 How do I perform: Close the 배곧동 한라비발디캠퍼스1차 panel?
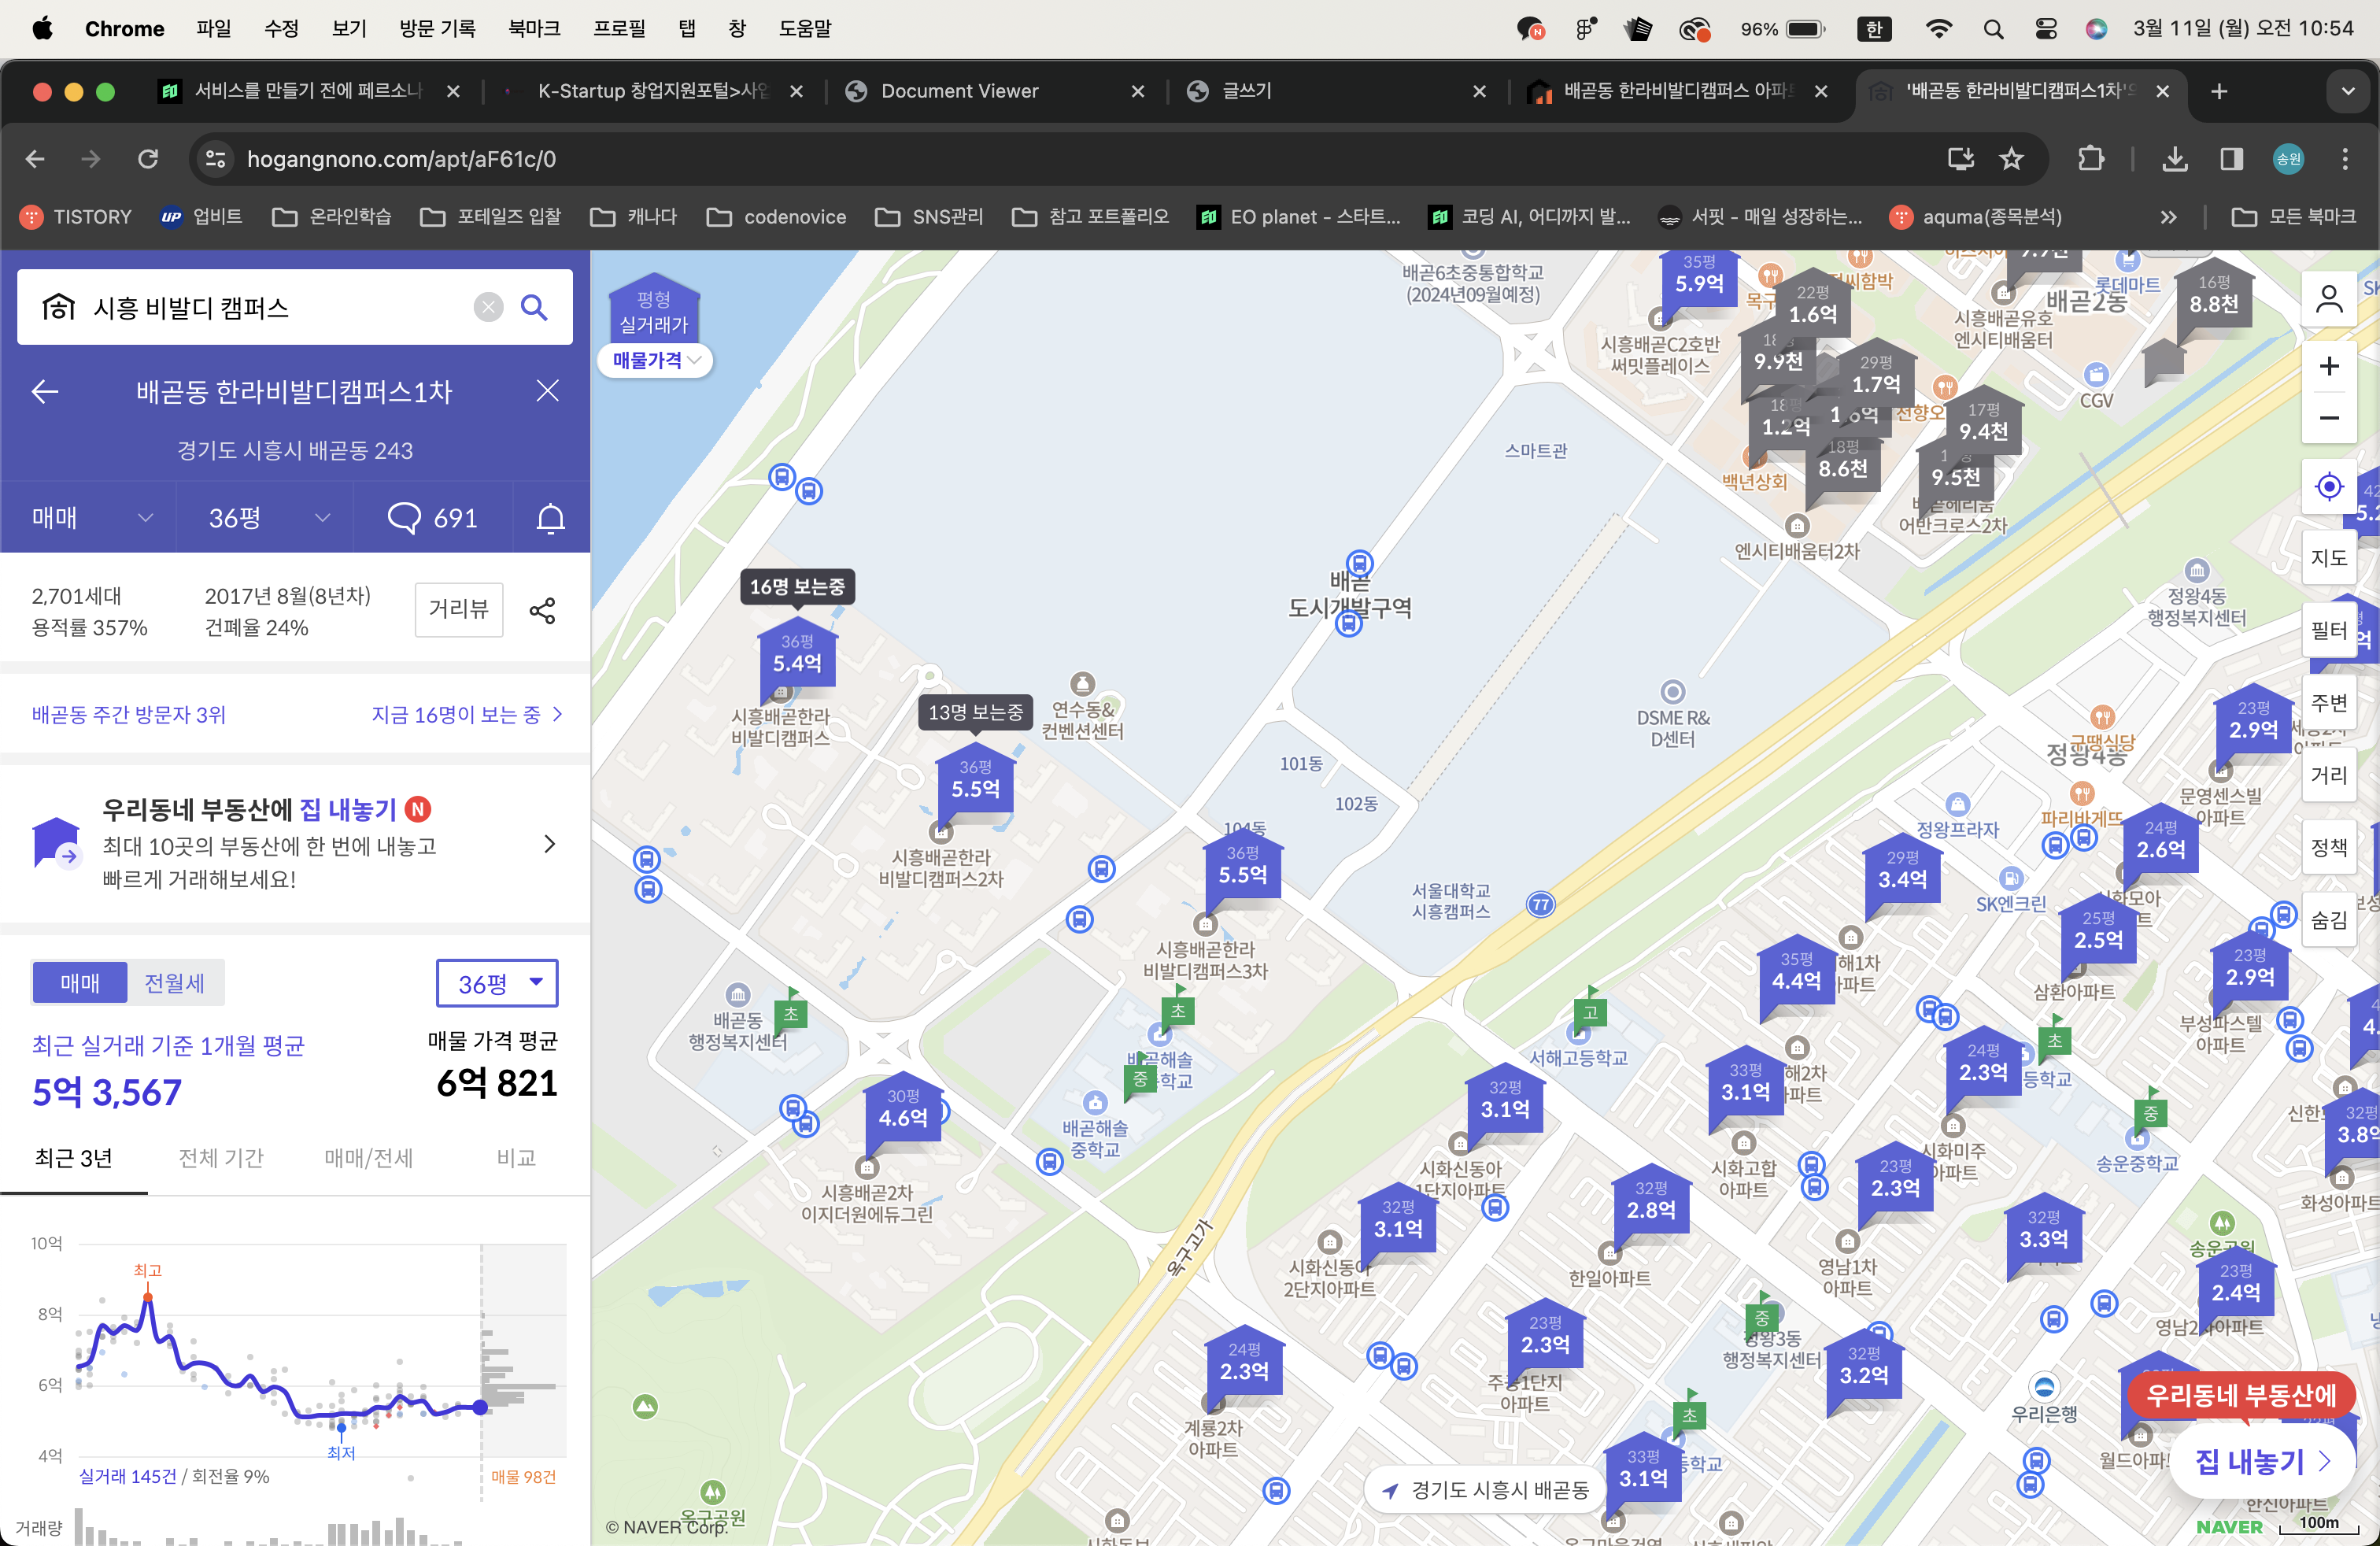547,391
